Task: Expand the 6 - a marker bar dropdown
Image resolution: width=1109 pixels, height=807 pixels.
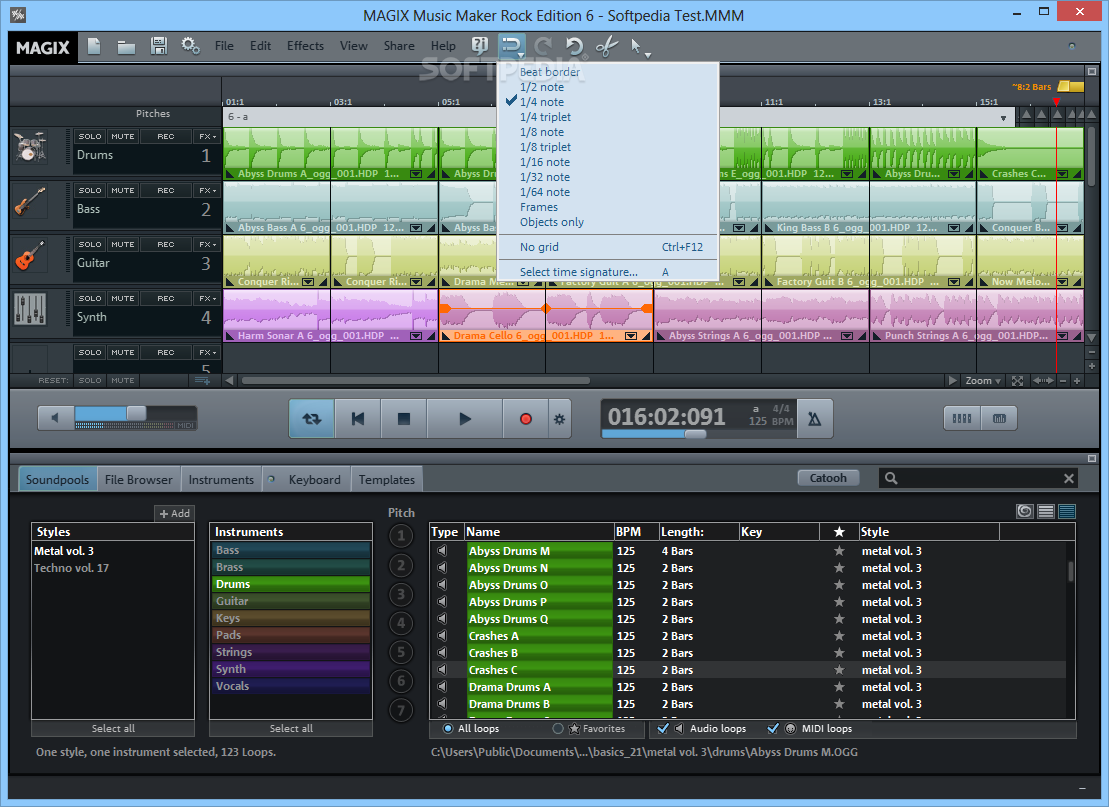Action: [x=1003, y=118]
